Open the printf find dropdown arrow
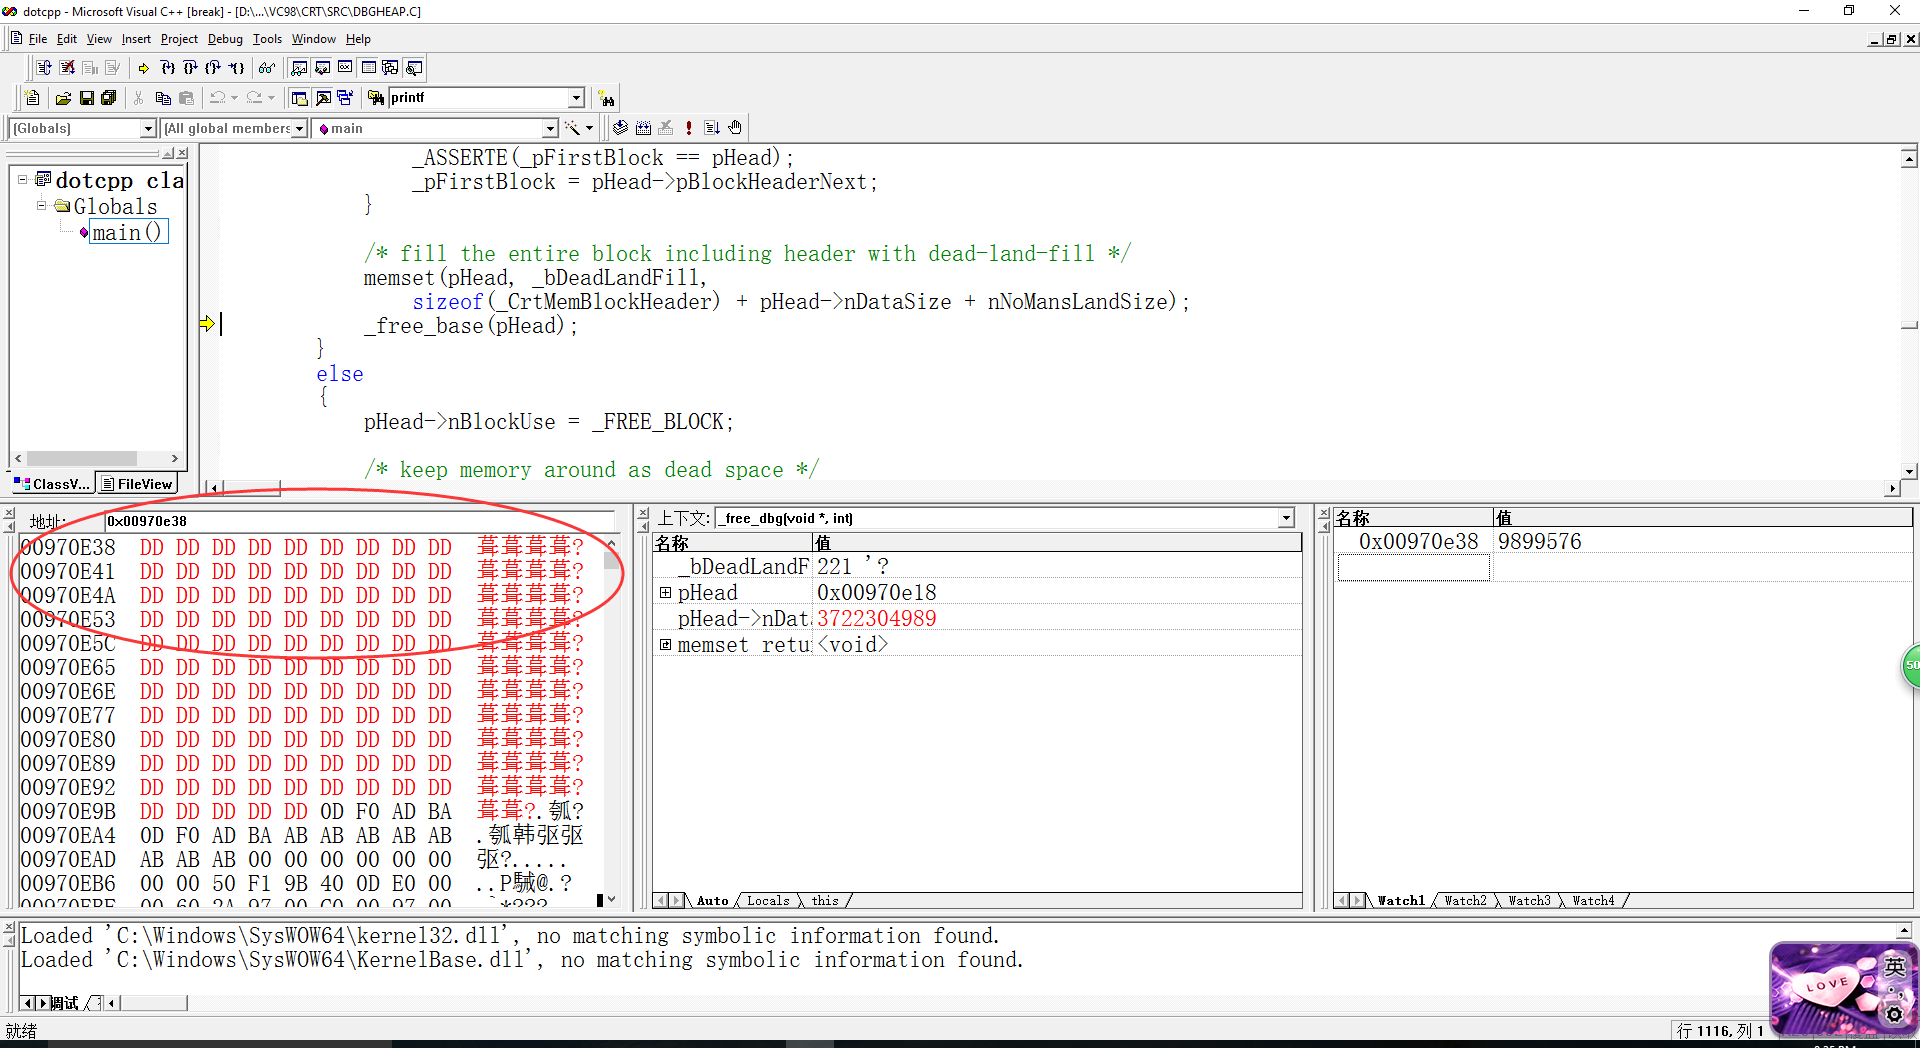 pyautogui.click(x=576, y=98)
